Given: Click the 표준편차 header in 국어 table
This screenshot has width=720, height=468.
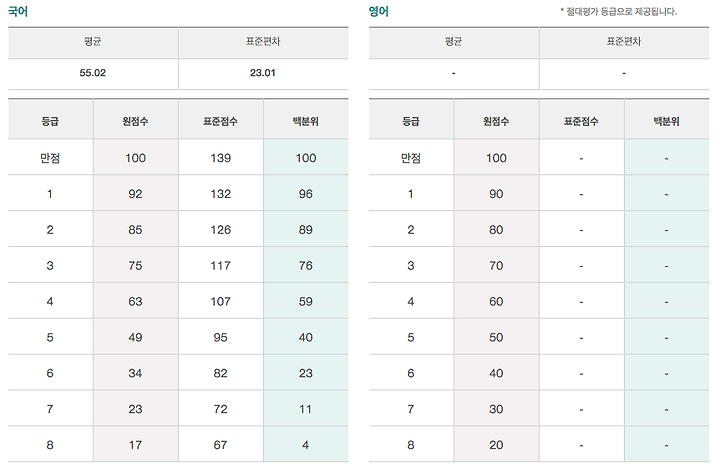Looking at the screenshot, I should pos(263,41).
